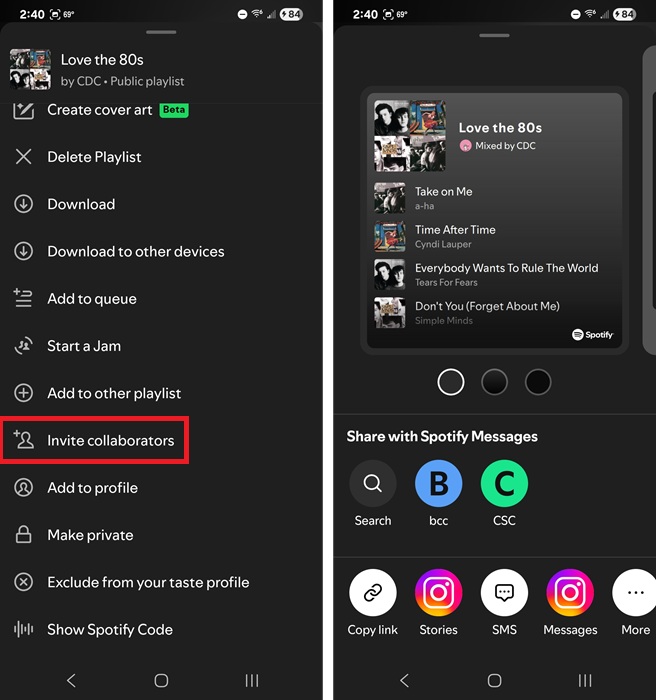
Task: Tap the Instagram Stories icon
Action: click(x=439, y=592)
